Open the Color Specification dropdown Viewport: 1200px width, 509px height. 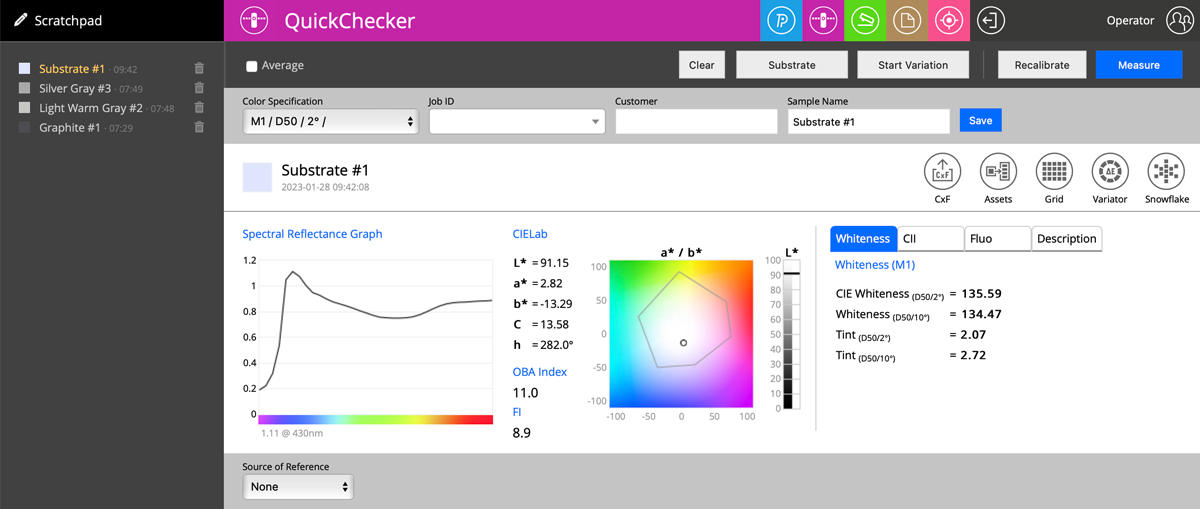coord(330,121)
